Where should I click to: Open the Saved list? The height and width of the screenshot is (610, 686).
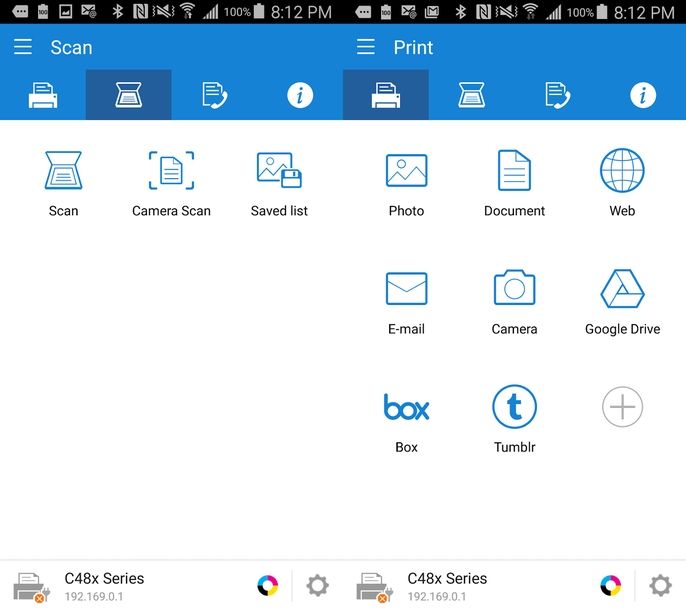coord(279,184)
